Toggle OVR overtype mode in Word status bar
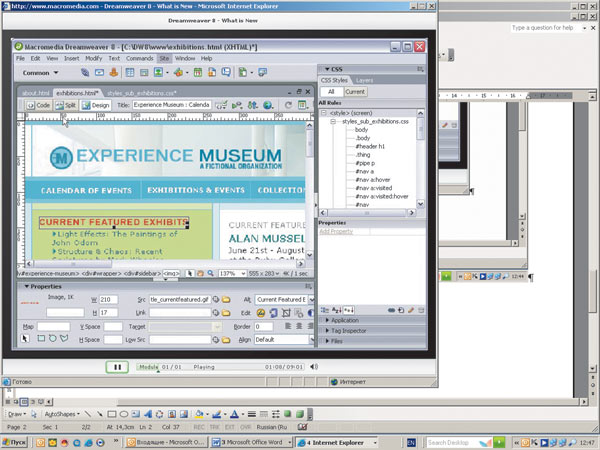Viewport: 600px width, 450px height. point(245,427)
